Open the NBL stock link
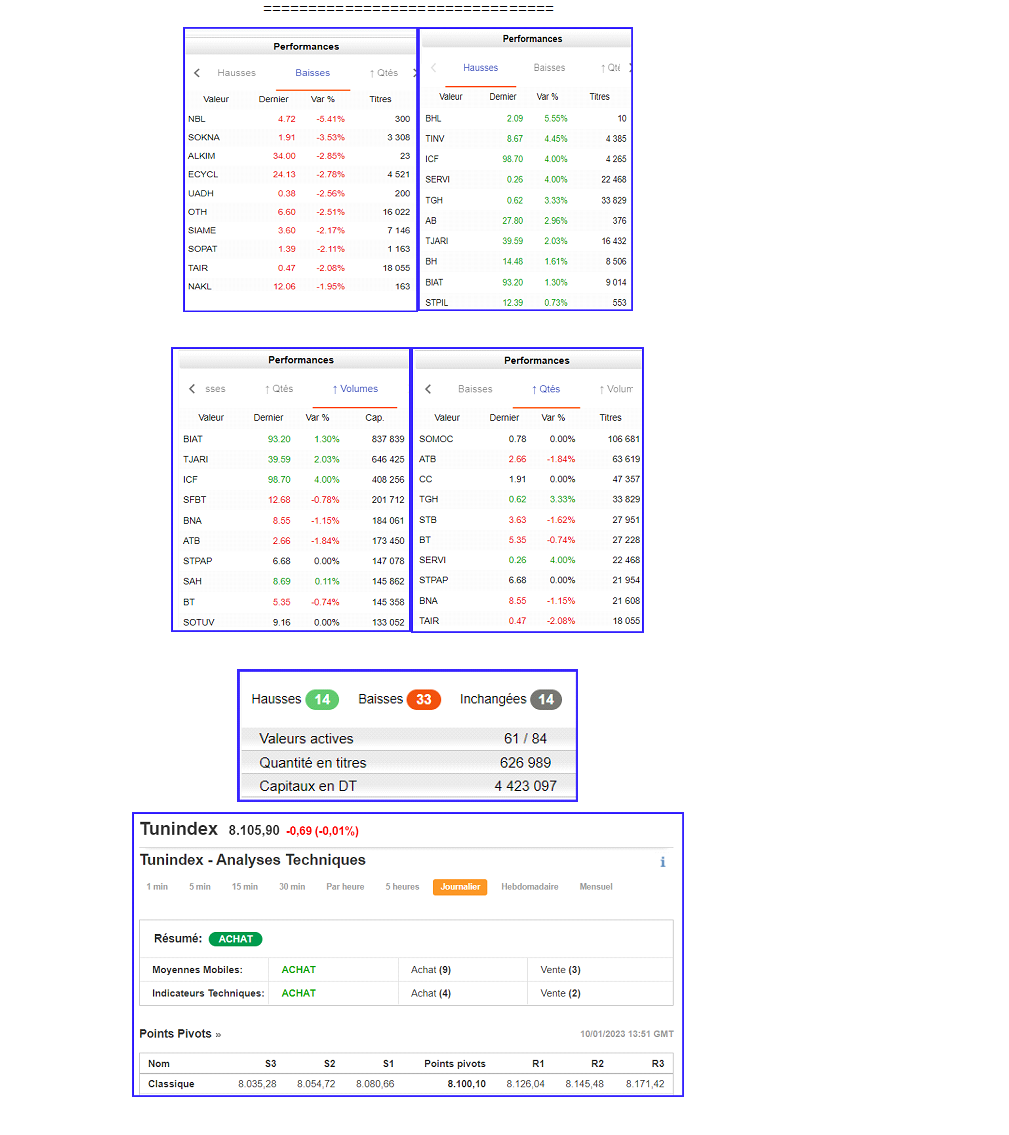Image resolution: width=1009 pixels, height=1135 pixels. click(196, 119)
